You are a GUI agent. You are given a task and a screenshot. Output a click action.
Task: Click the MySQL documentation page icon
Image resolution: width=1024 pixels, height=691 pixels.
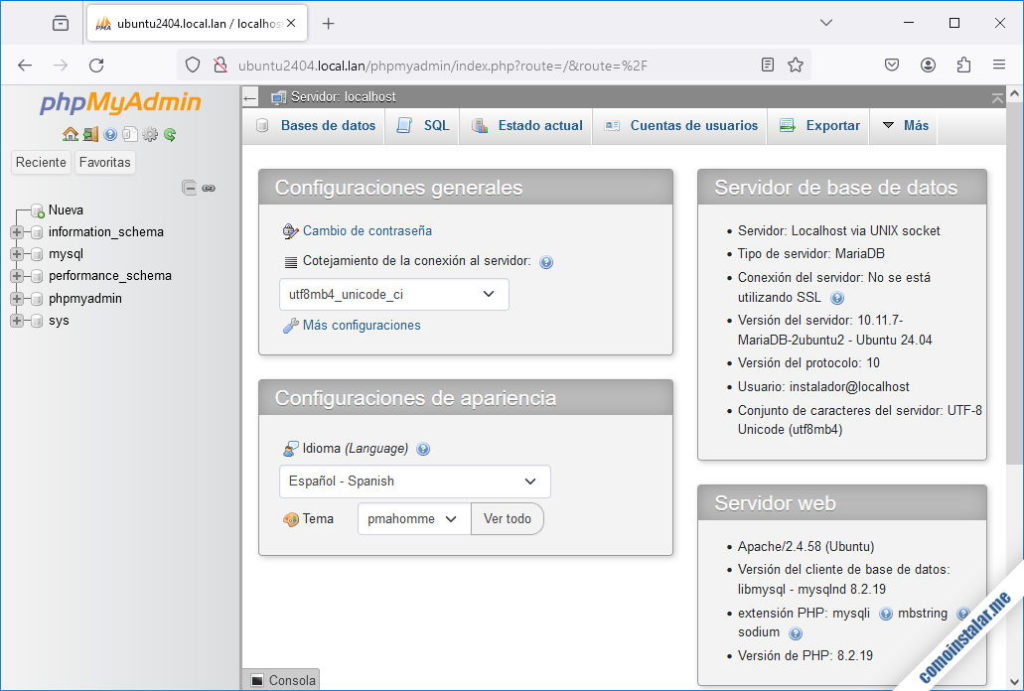click(130, 134)
